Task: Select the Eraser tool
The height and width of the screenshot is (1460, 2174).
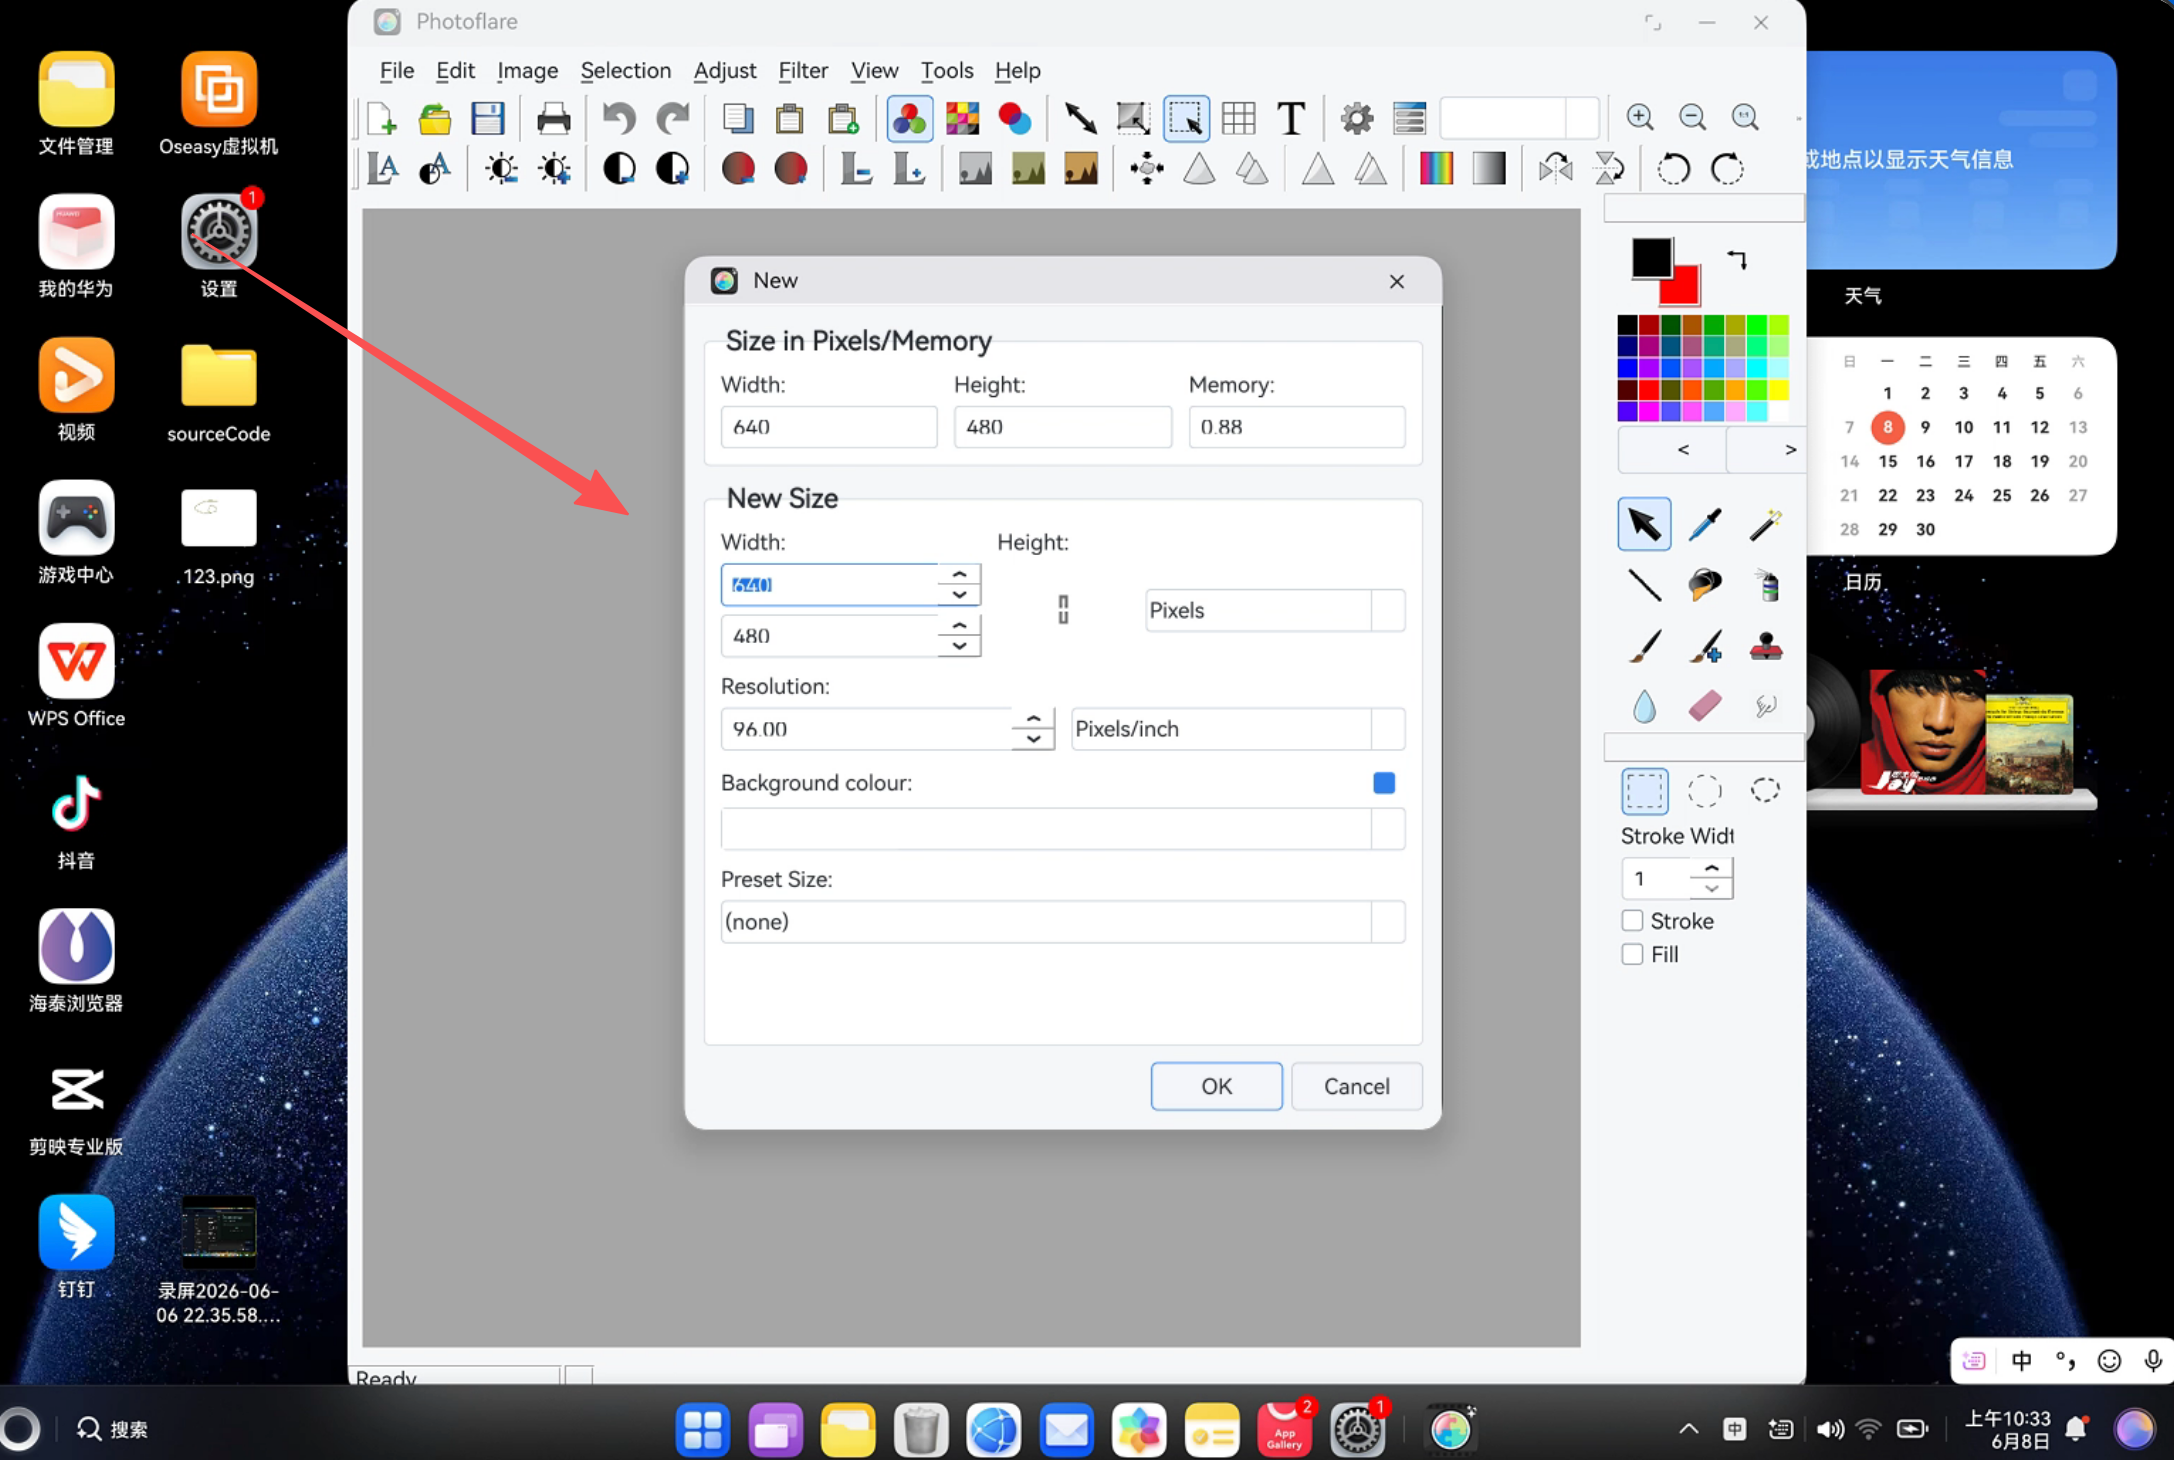Action: tap(1705, 706)
